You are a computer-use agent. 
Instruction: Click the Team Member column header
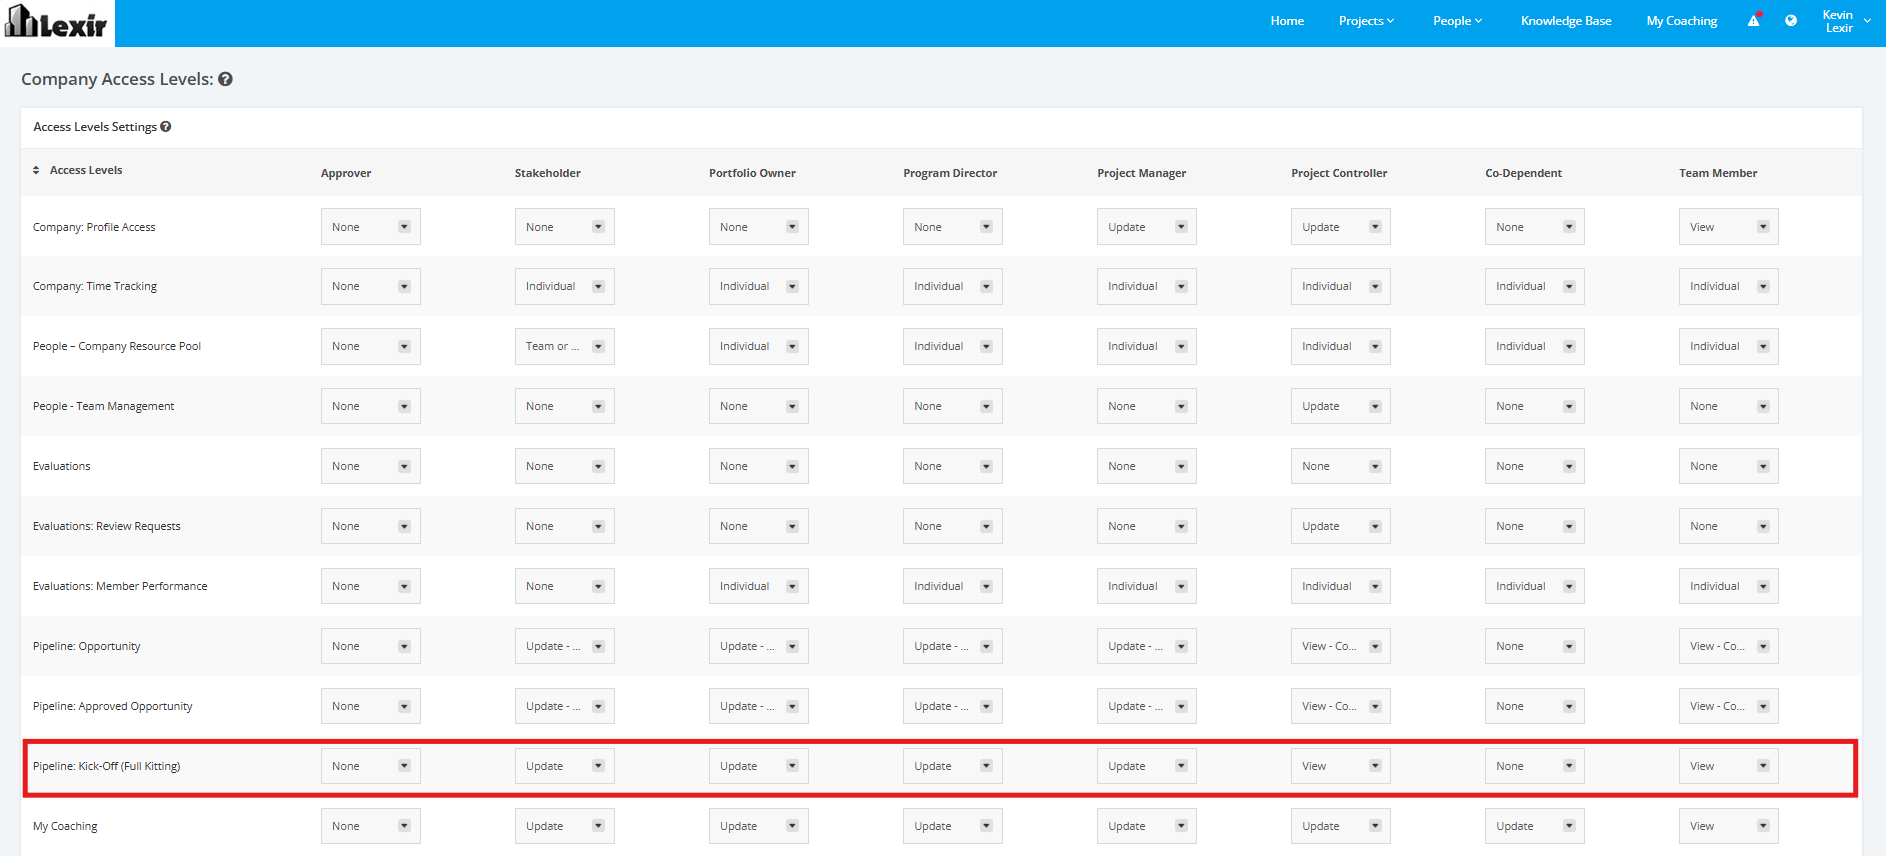[1718, 173]
